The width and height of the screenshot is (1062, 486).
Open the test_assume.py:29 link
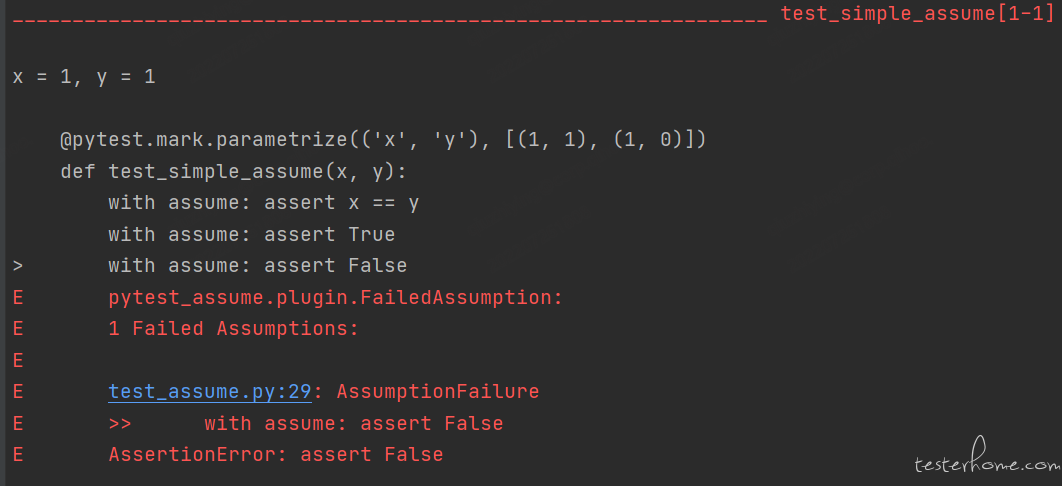tap(209, 391)
